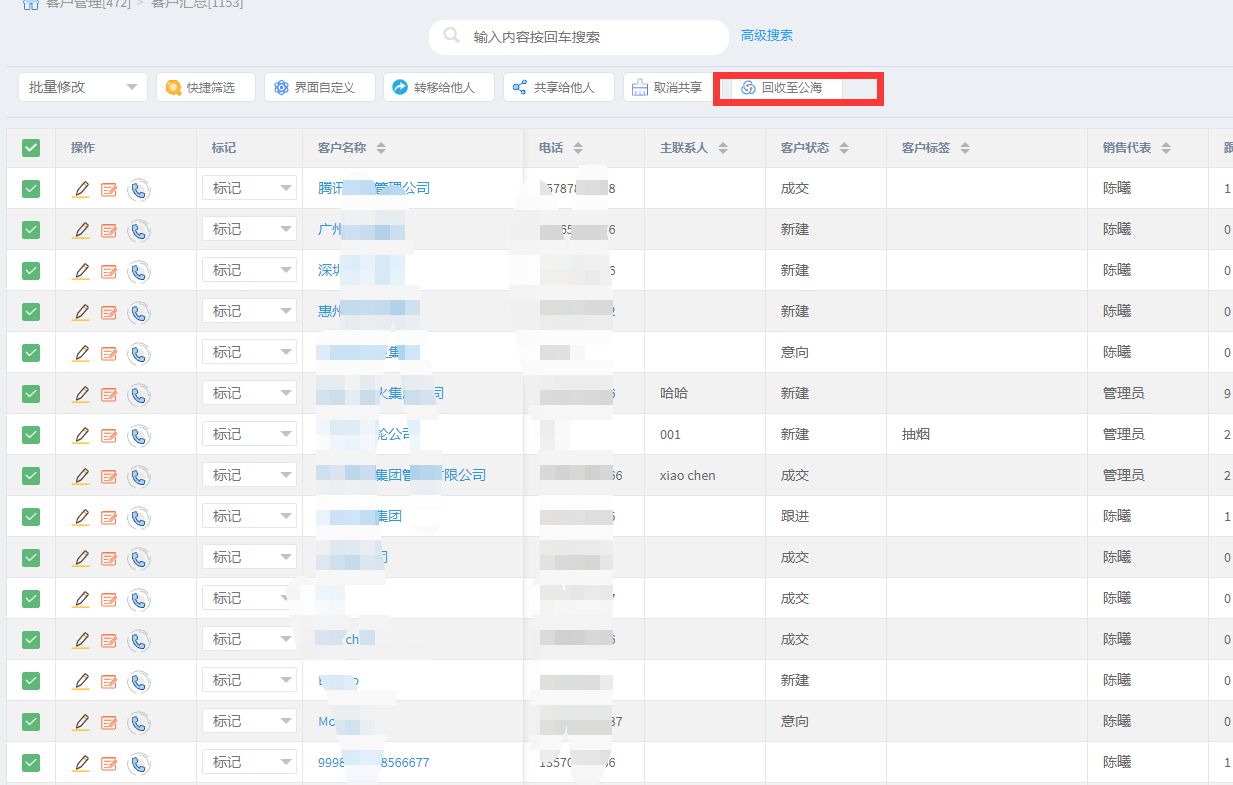Open the 标记 dropdown in the 001 contact row
Image resolution: width=1233 pixels, height=785 pixels.
(250, 434)
